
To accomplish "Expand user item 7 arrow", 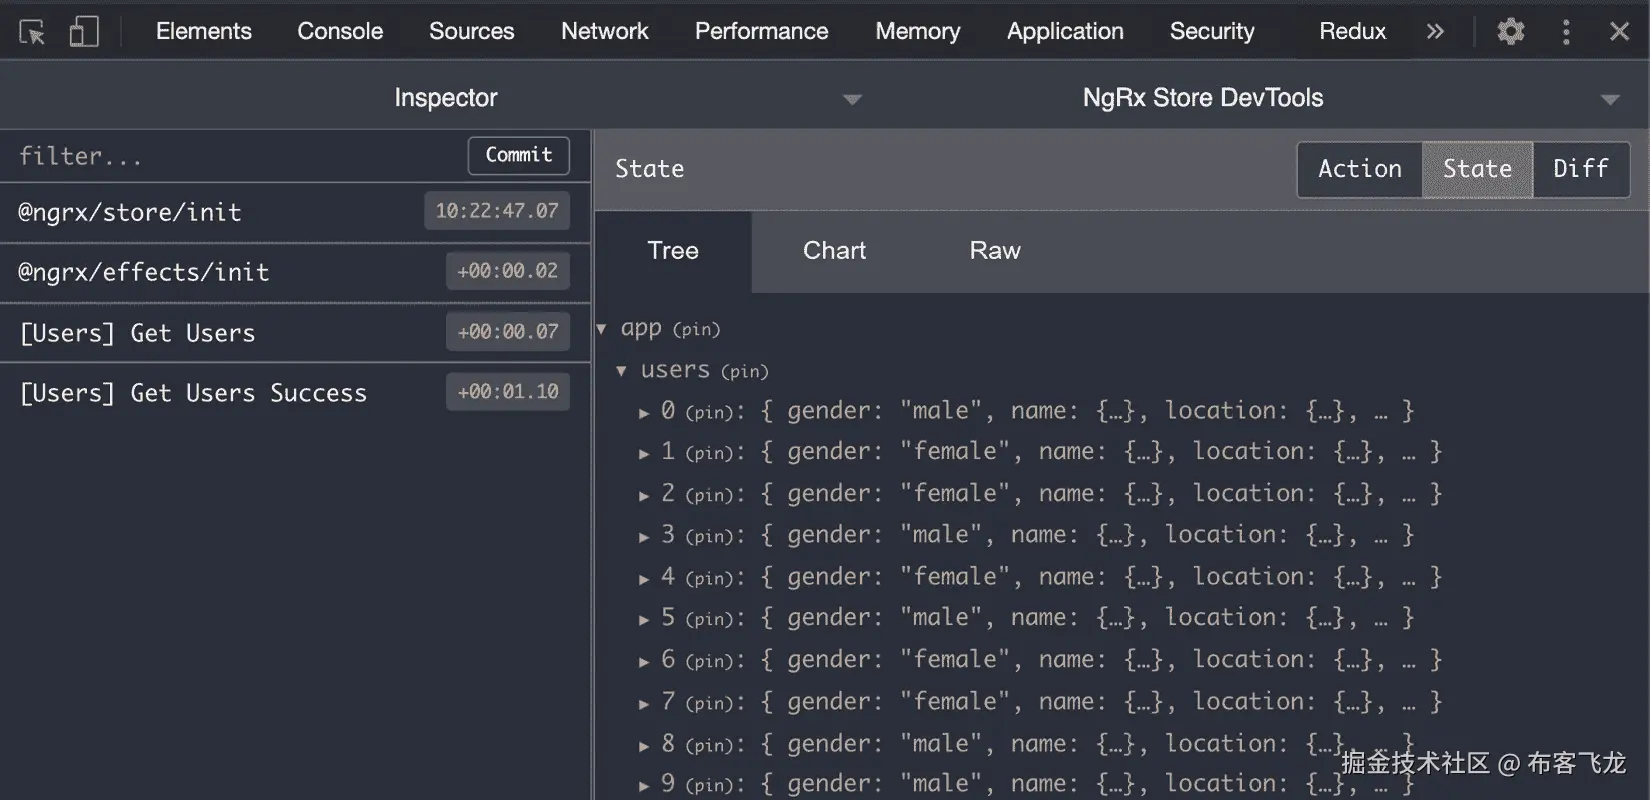I will click(x=644, y=704).
